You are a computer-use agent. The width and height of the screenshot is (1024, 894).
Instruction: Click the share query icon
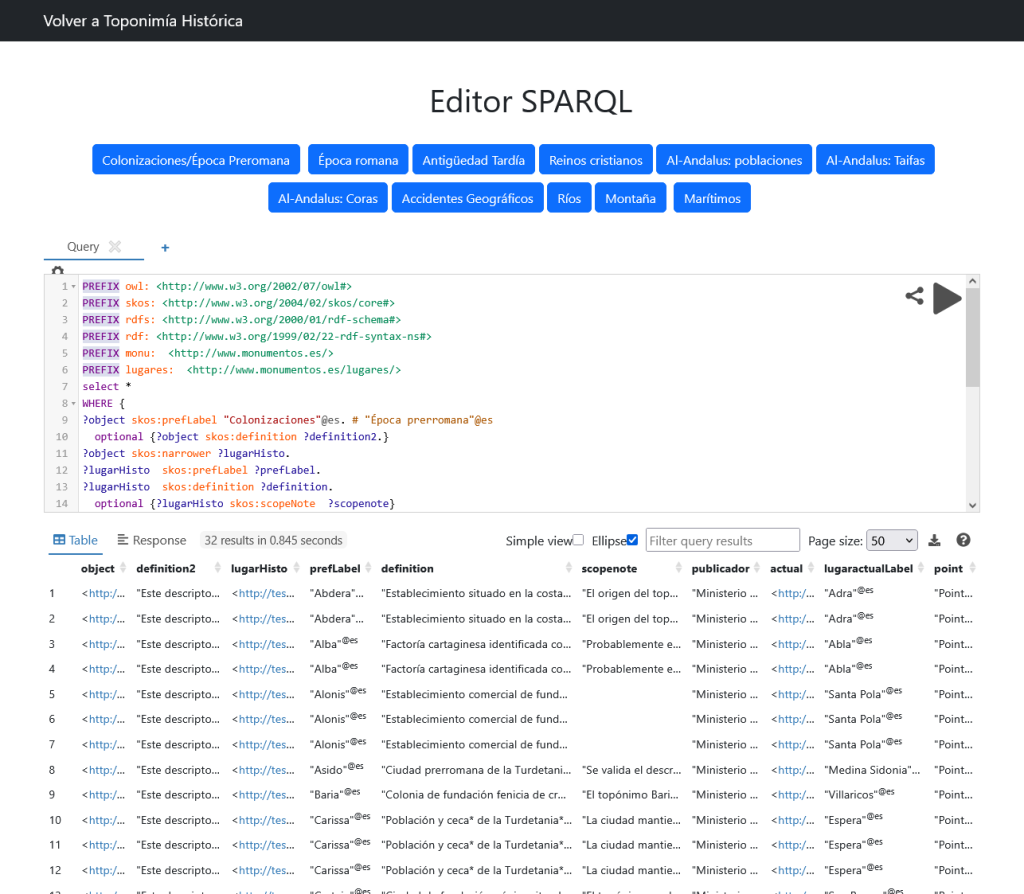[914, 296]
